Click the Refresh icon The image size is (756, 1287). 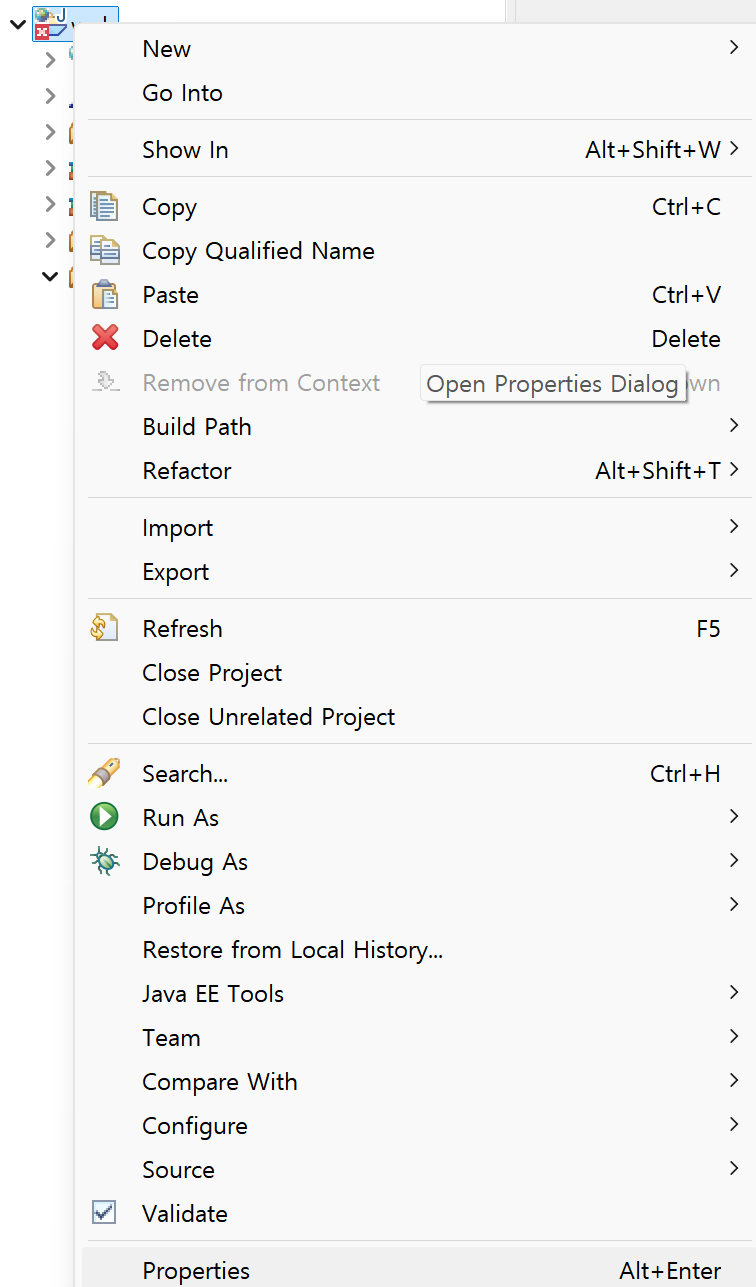104,629
